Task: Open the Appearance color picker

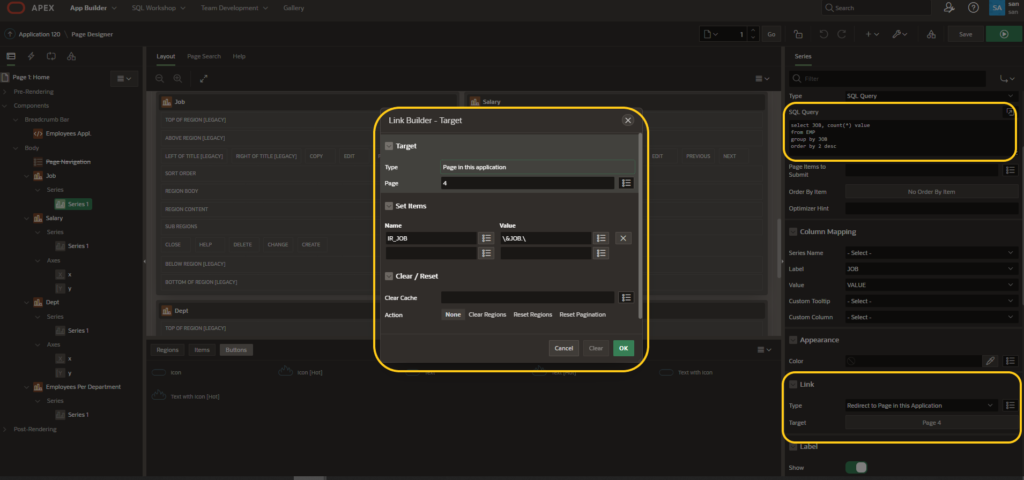Action: click(x=990, y=359)
